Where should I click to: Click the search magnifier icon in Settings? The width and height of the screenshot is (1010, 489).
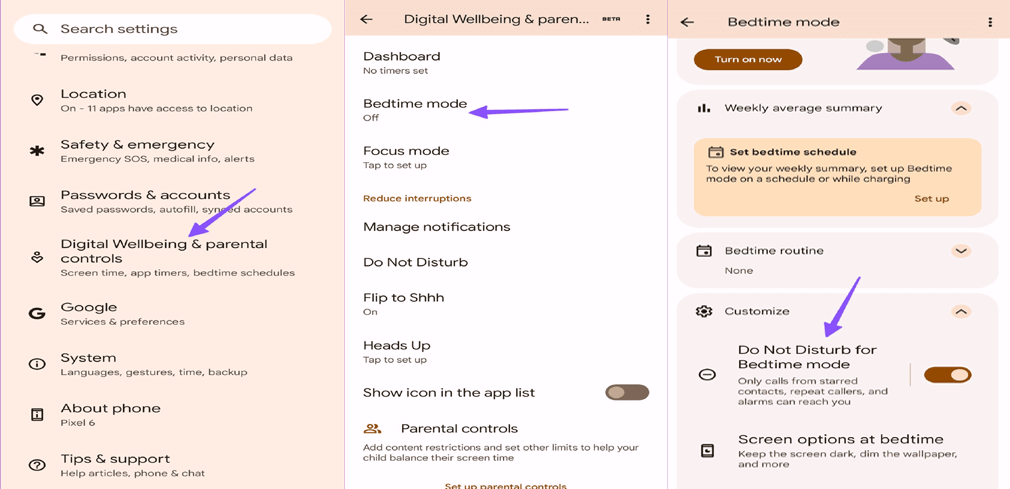(40, 29)
